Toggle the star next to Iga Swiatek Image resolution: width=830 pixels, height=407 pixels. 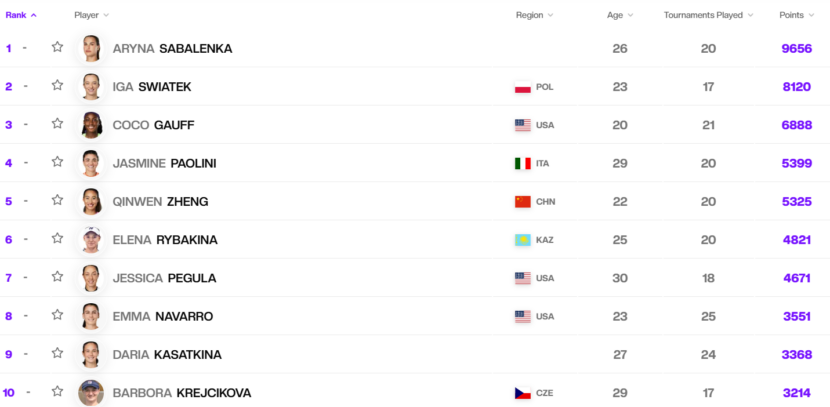57,85
